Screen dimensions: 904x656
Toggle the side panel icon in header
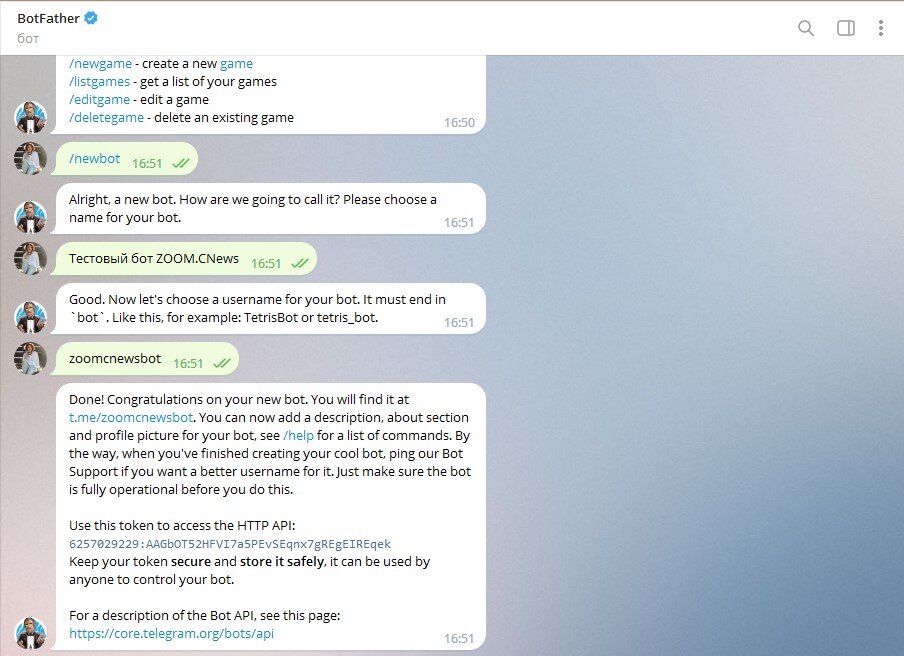(846, 28)
